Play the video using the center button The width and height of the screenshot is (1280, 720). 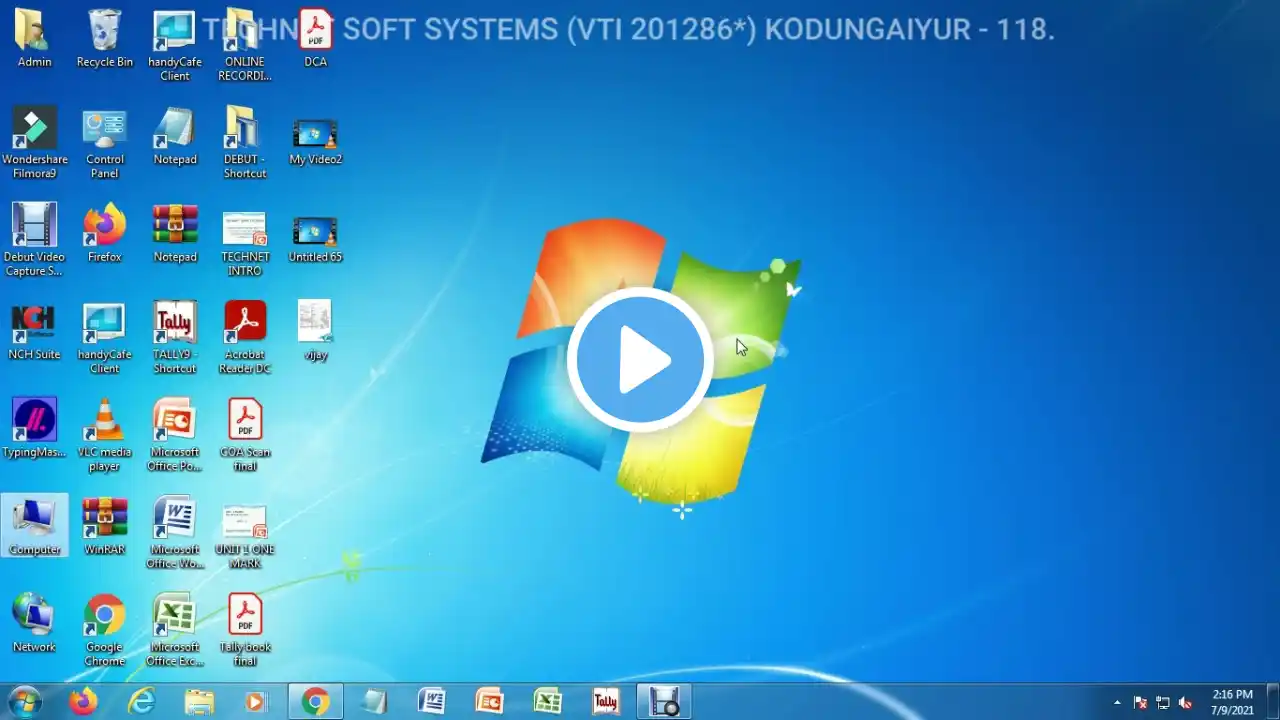pyautogui.click(x=640, y=360)
